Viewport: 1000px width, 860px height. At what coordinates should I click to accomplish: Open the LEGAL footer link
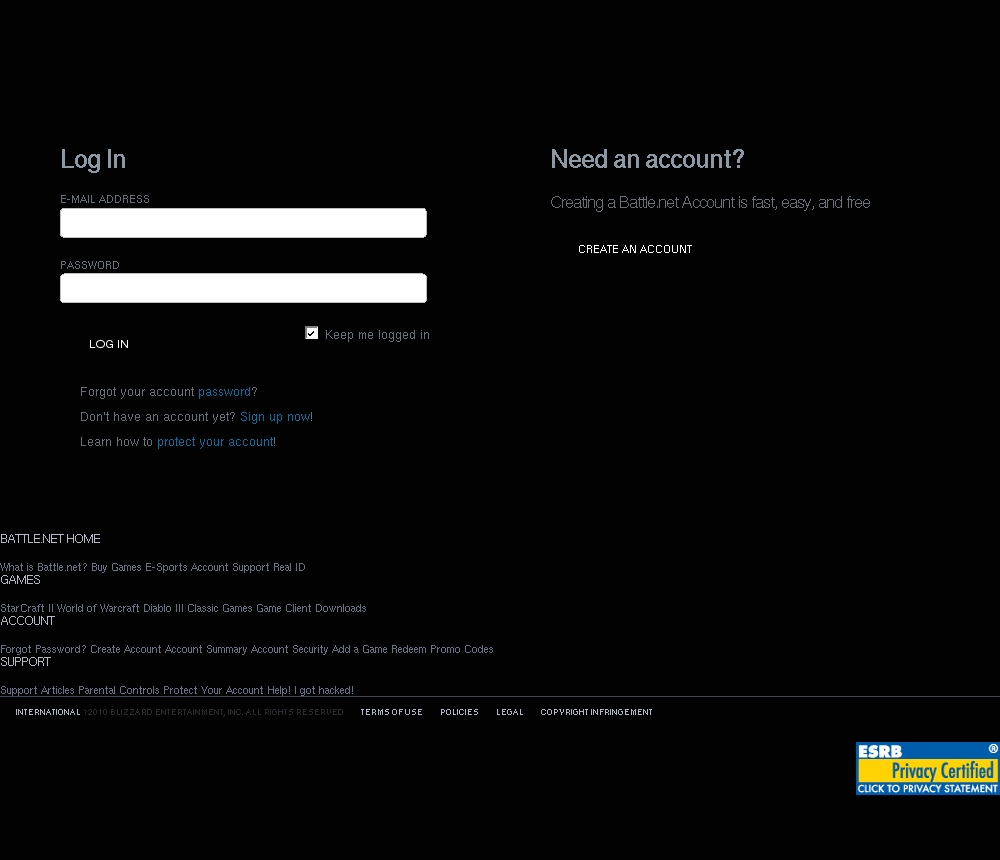510,712
